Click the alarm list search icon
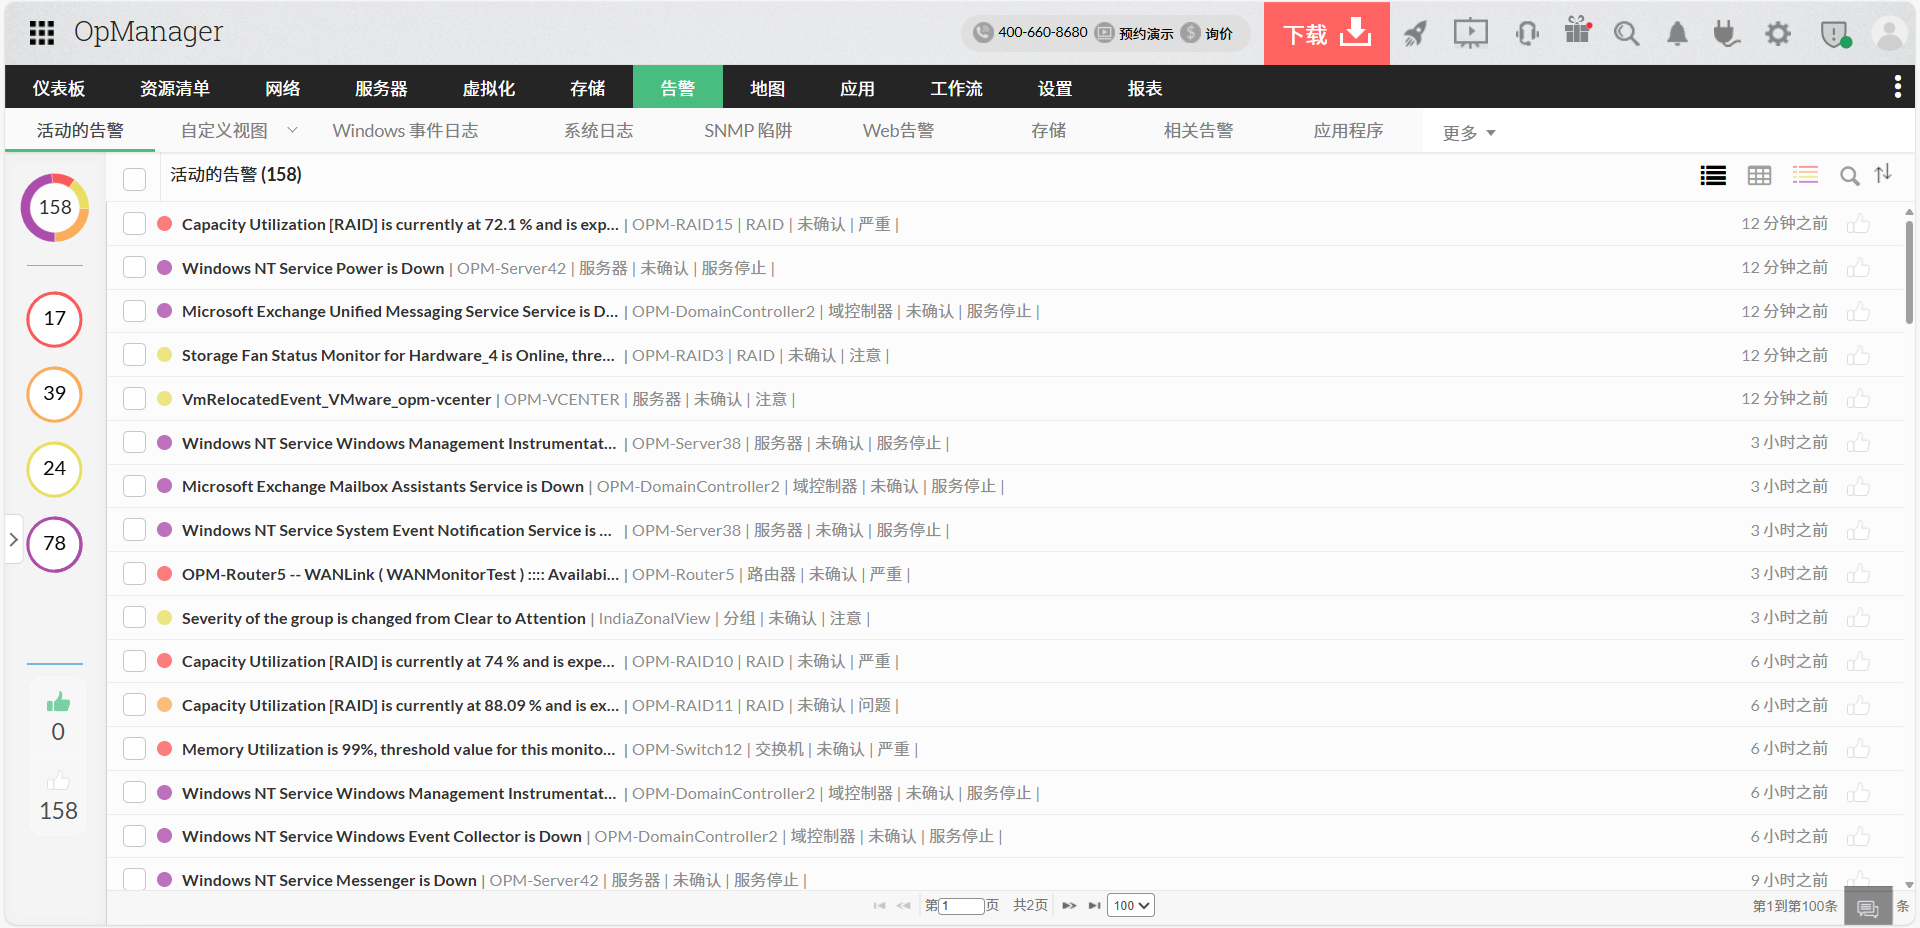 pos(1849,176)
